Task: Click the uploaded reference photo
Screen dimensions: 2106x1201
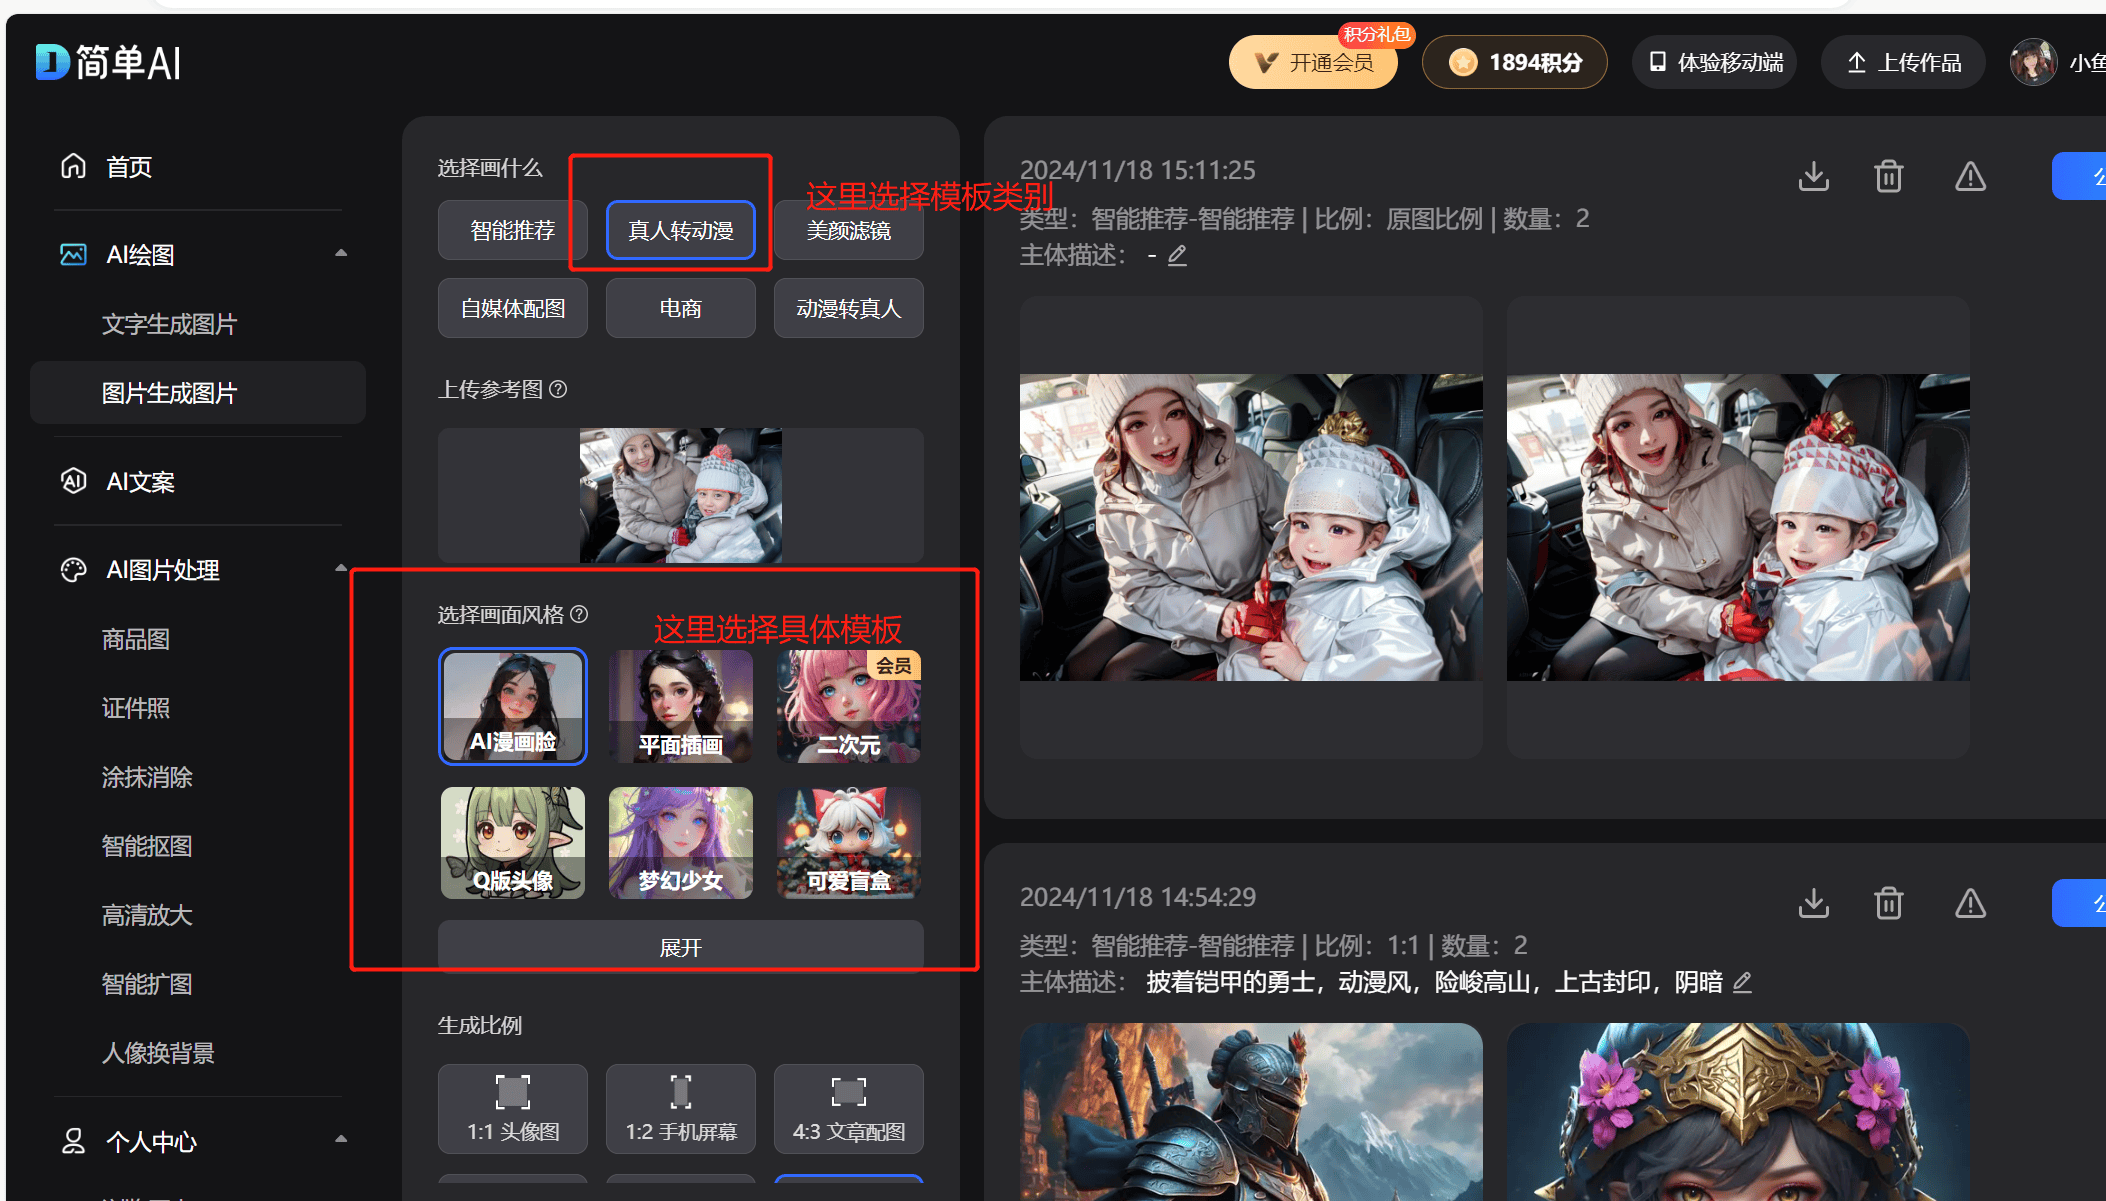Action: (x=681, y=495)
